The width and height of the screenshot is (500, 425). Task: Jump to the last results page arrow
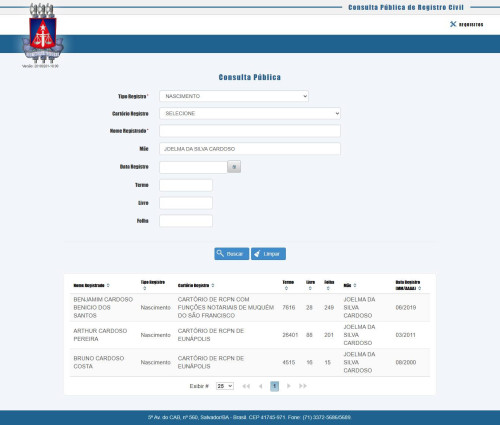(303, 386)
